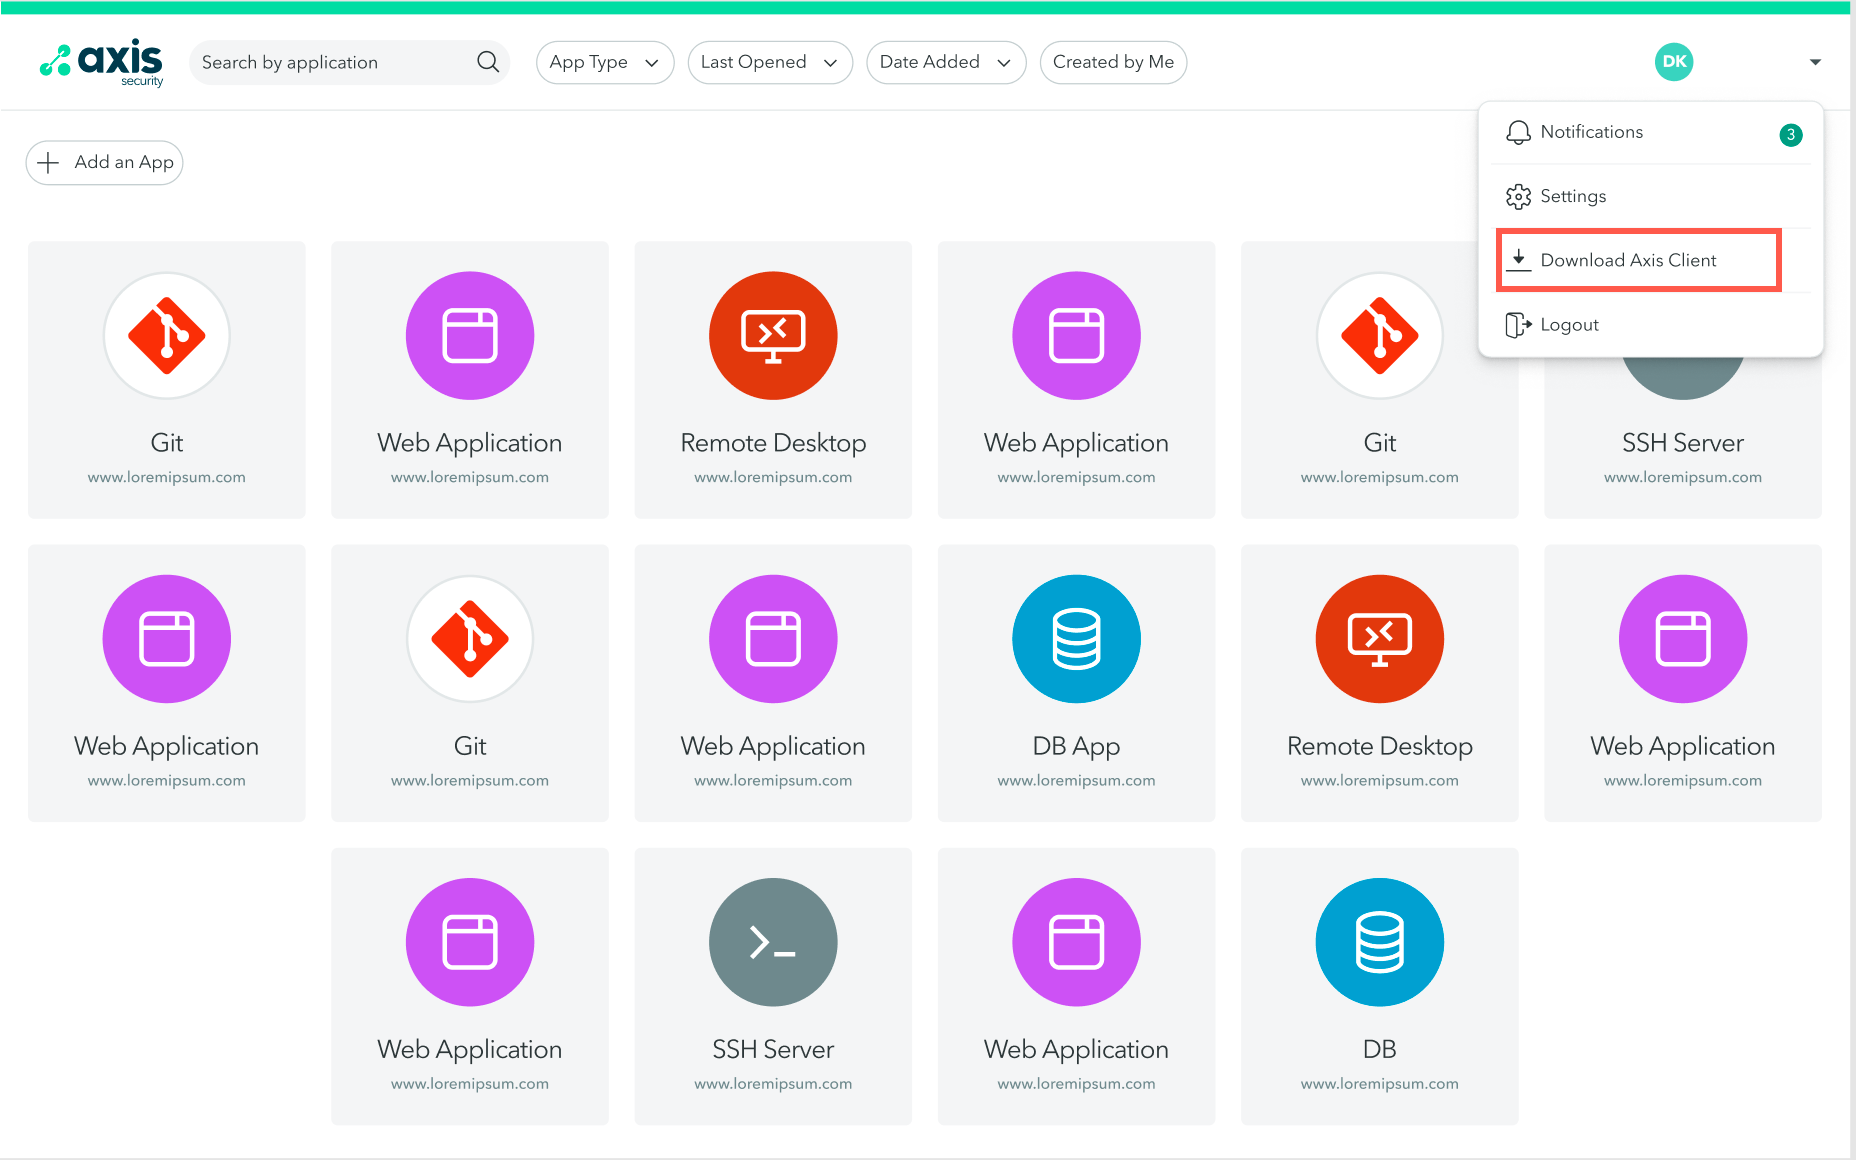Open the Git icon in the second row
Screen dimensions: 1856x1160
click(470, 638)
